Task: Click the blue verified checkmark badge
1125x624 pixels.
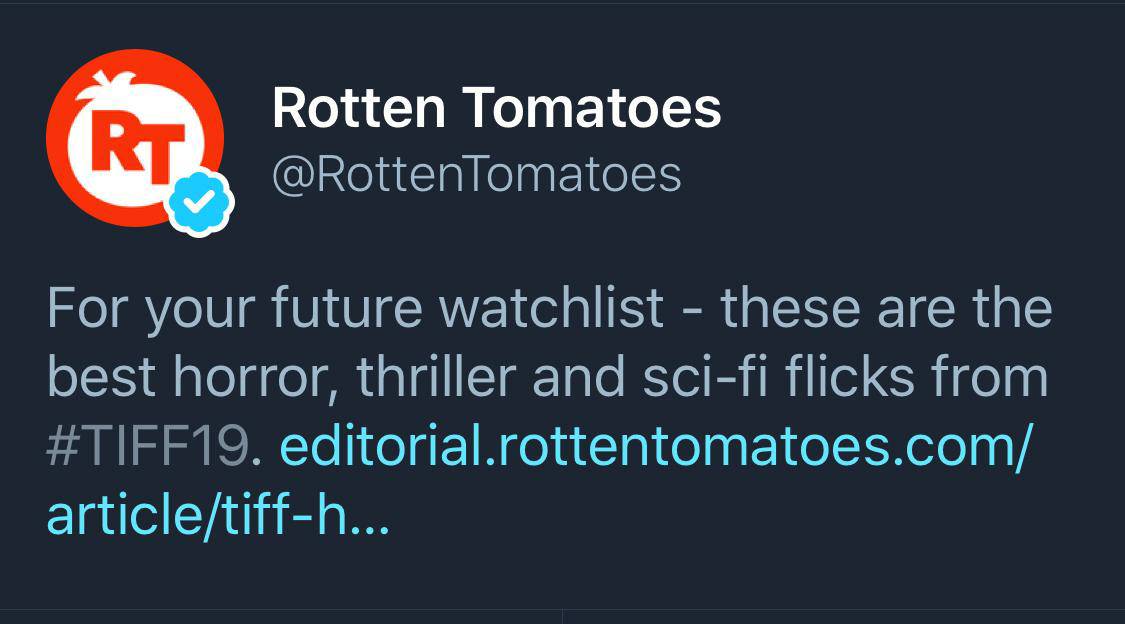Action: [199, 202]
